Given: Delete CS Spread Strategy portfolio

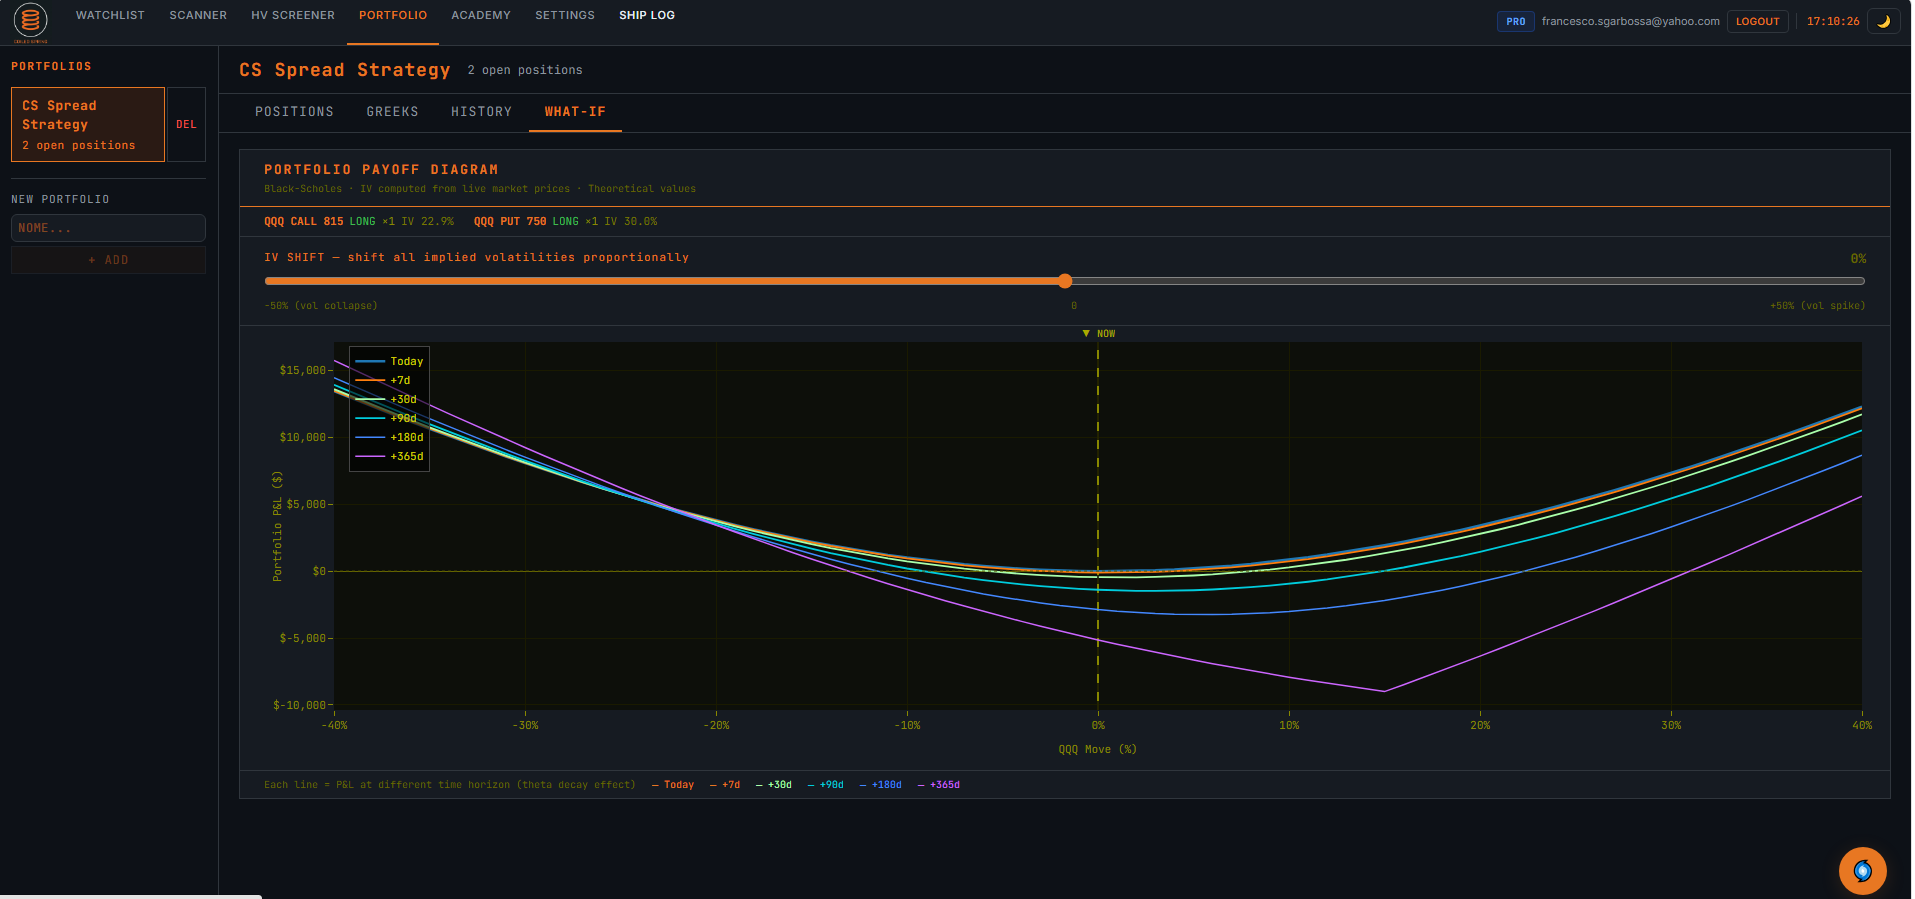Looking at the screenshot, I should pyautogui.click(x=186, y=125).
